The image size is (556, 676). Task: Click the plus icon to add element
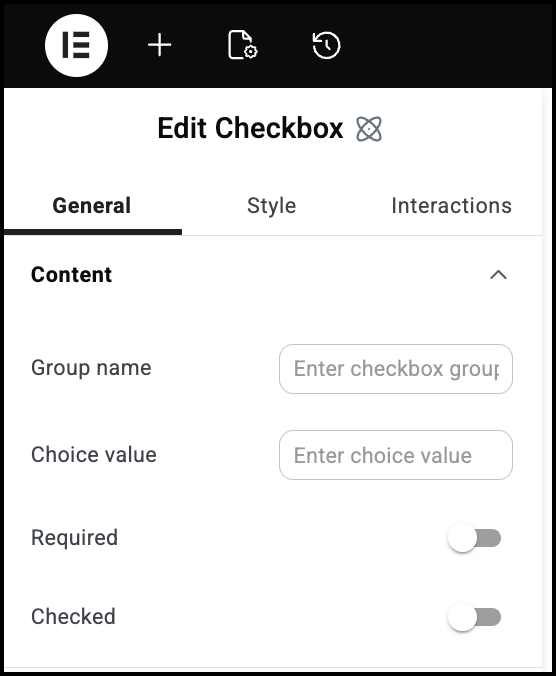(159, 45)
